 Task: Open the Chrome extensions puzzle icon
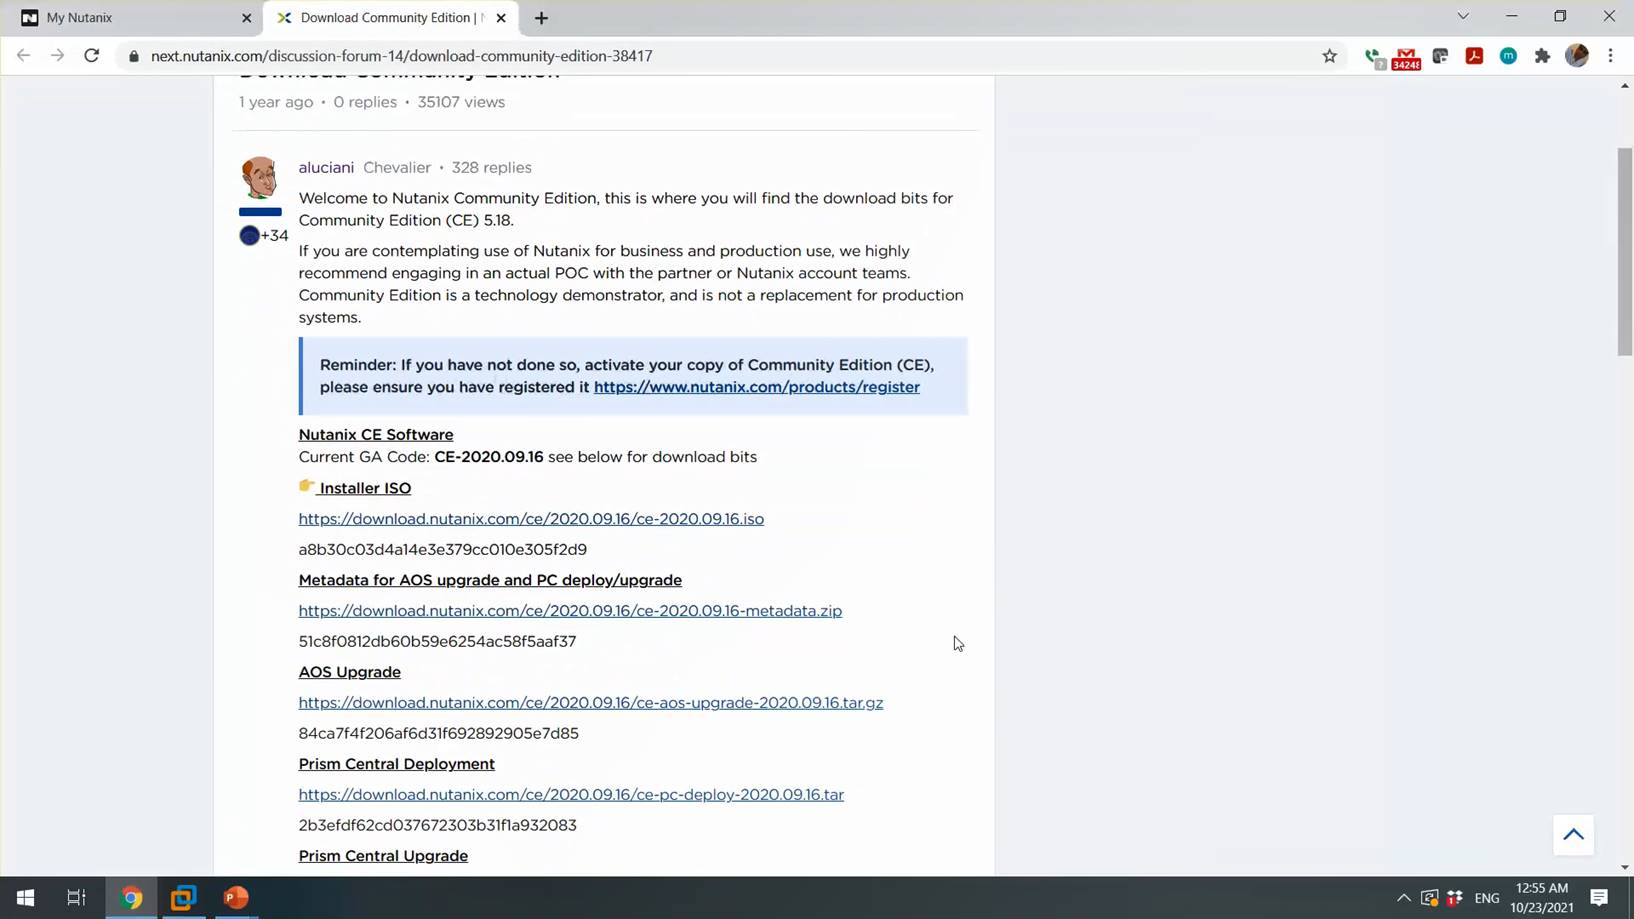[x=1542, y=56]
